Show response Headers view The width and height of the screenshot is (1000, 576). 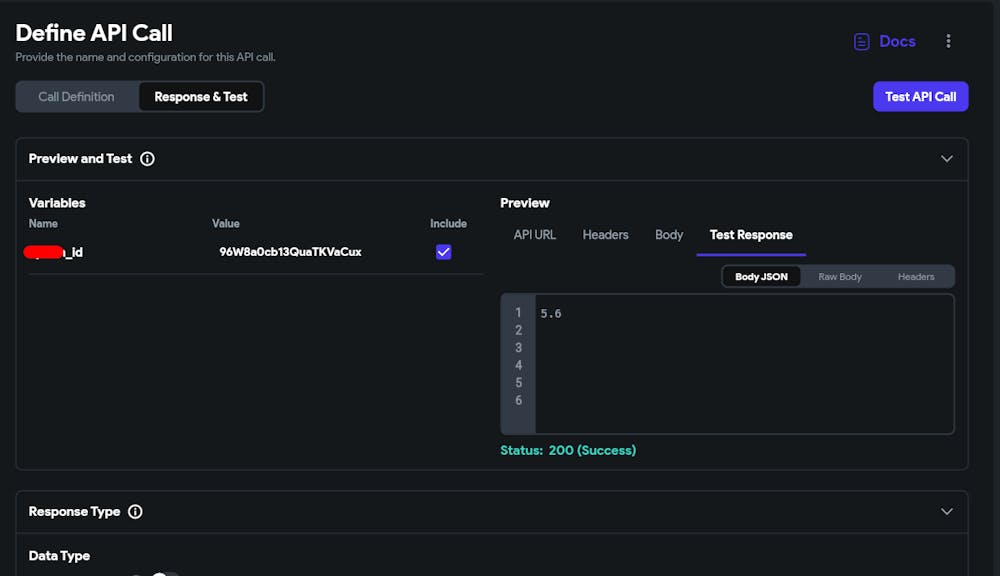[916, 277]
